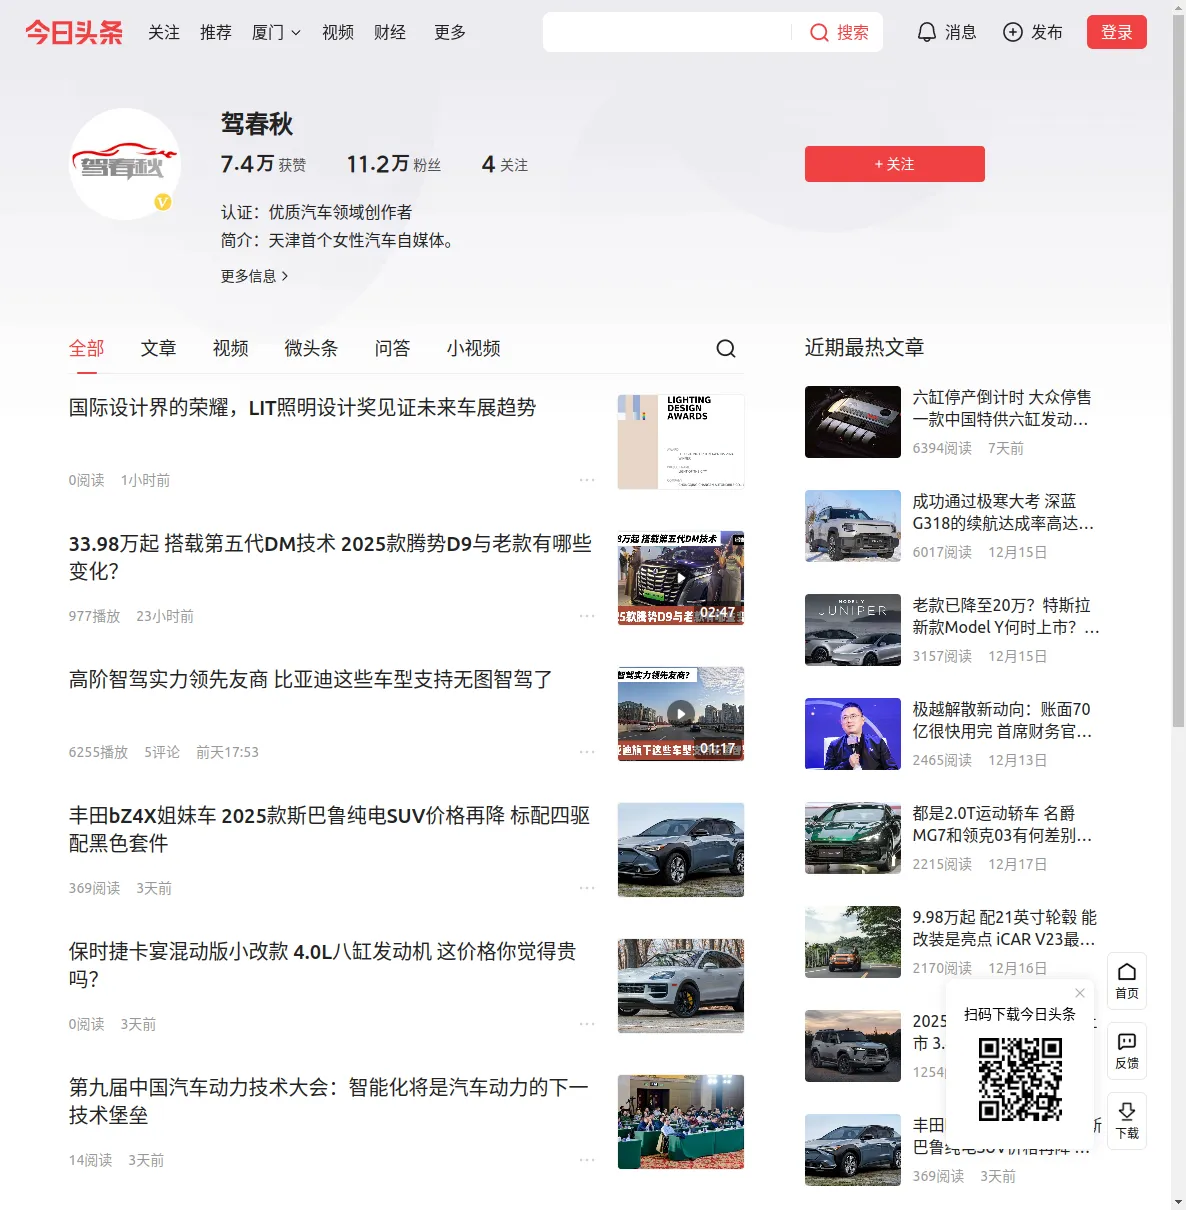Click the 反馈 feedback floating button
This screenshot has width=1186, height=1210.
(x=1127, y=1051)
